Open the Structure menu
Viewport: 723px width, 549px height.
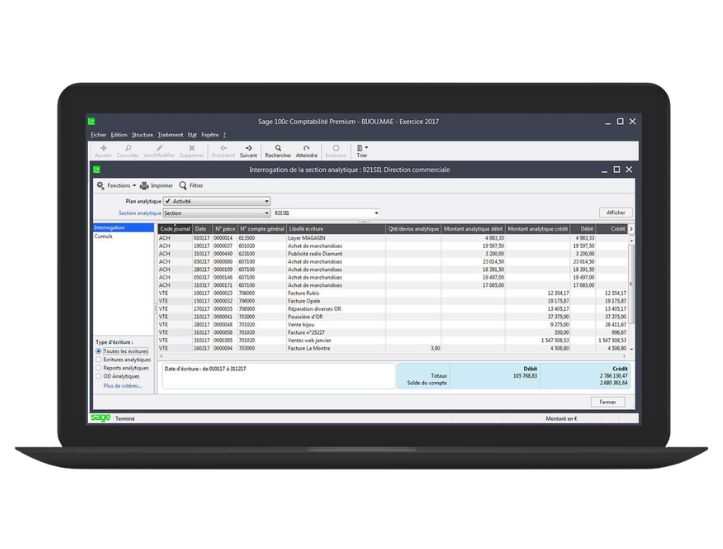(x=142, y=135)
